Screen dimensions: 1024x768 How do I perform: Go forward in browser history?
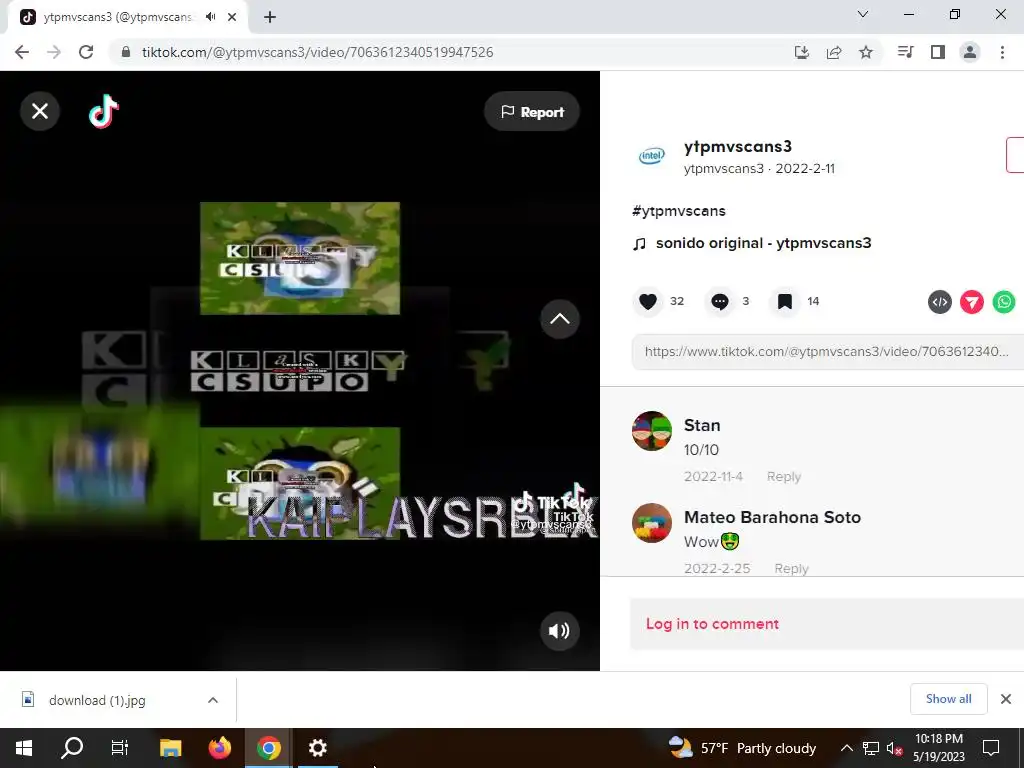54,52
